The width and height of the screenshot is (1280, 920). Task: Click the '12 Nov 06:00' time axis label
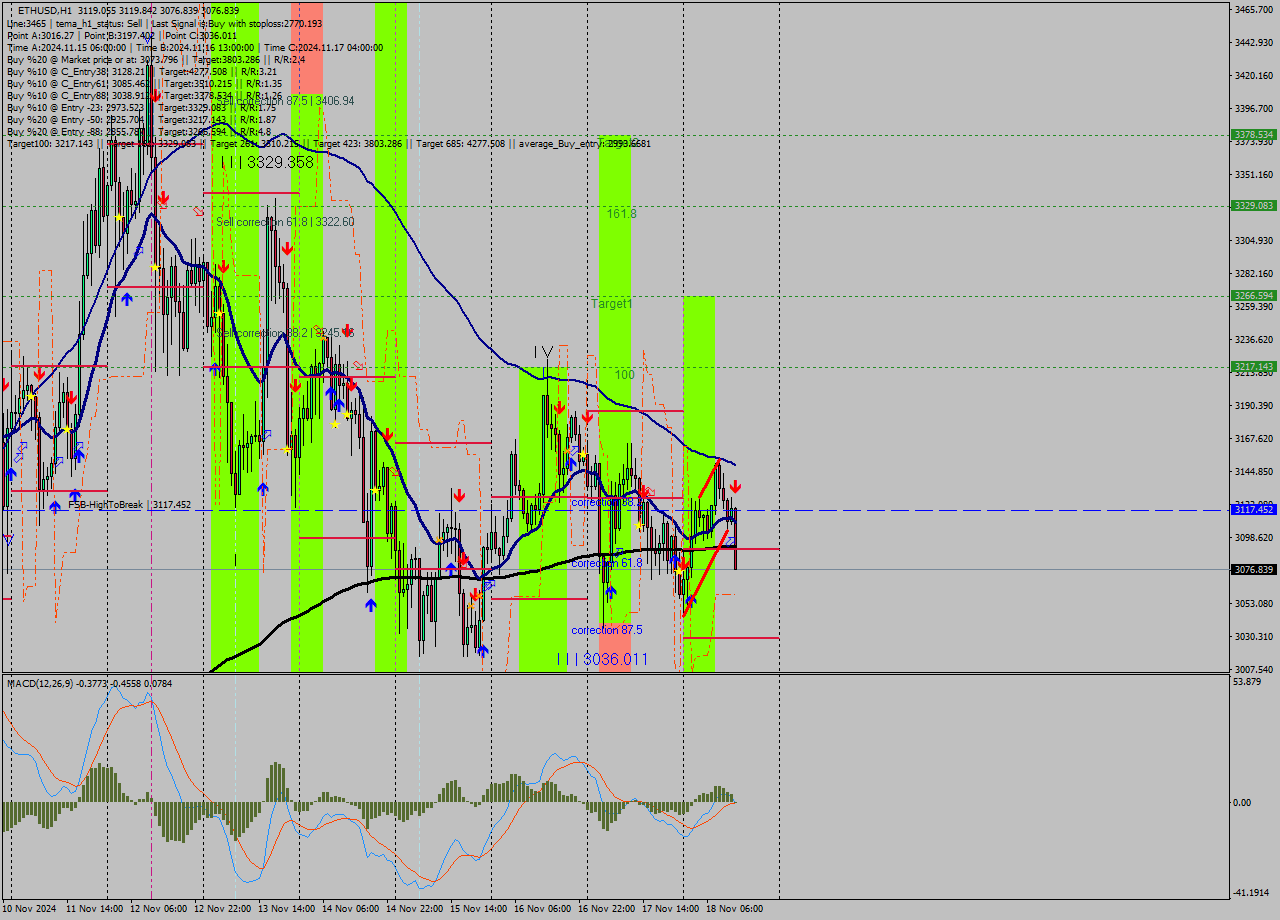(160, 909)
